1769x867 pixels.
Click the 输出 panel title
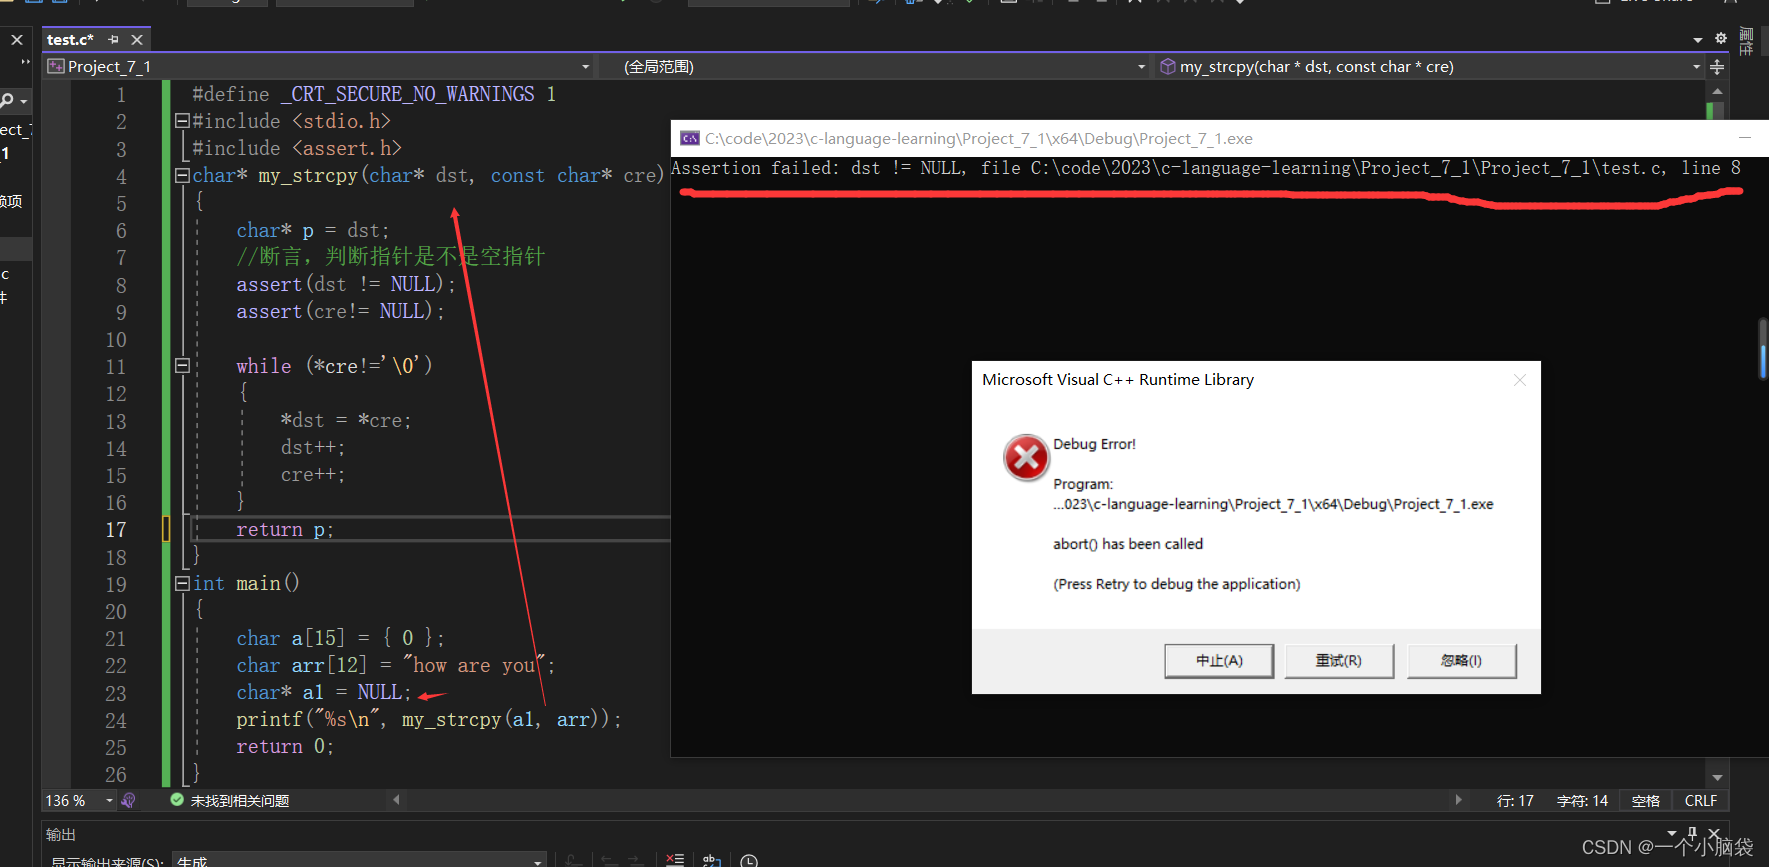(61, 834)
